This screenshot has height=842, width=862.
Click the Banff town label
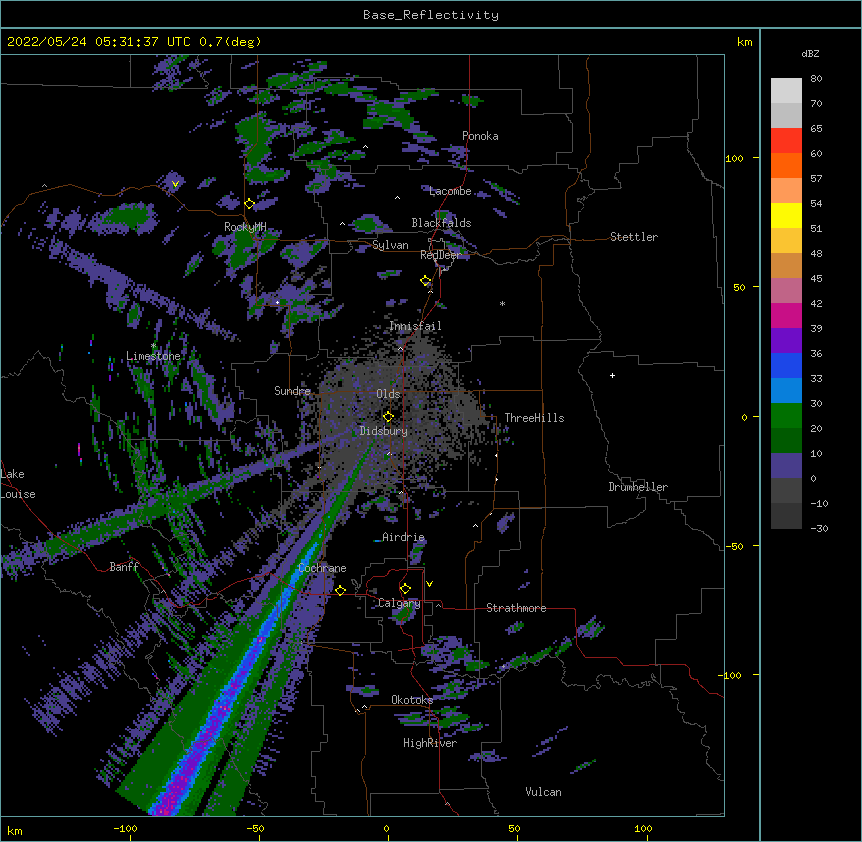click(x=124, y=567)
